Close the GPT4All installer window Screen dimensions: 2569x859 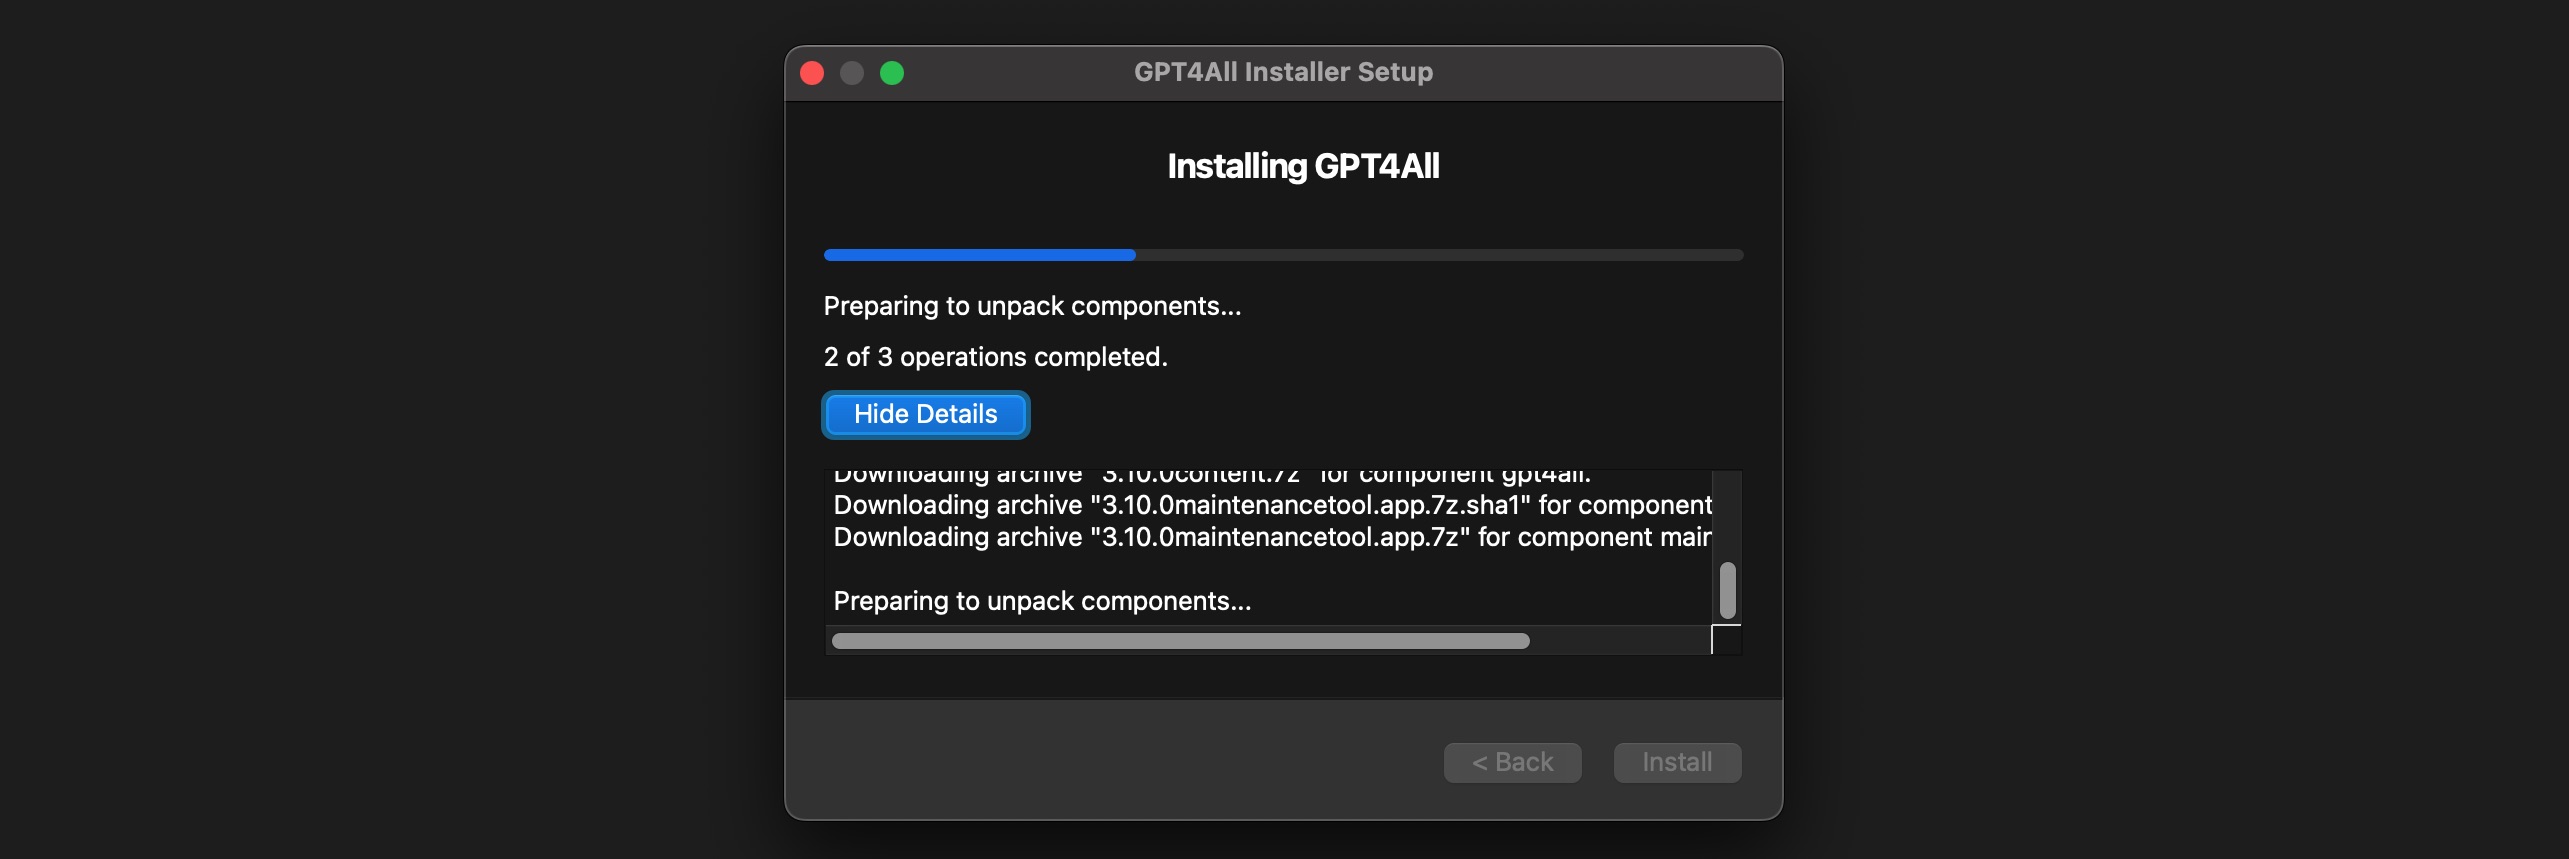point(812,73)
